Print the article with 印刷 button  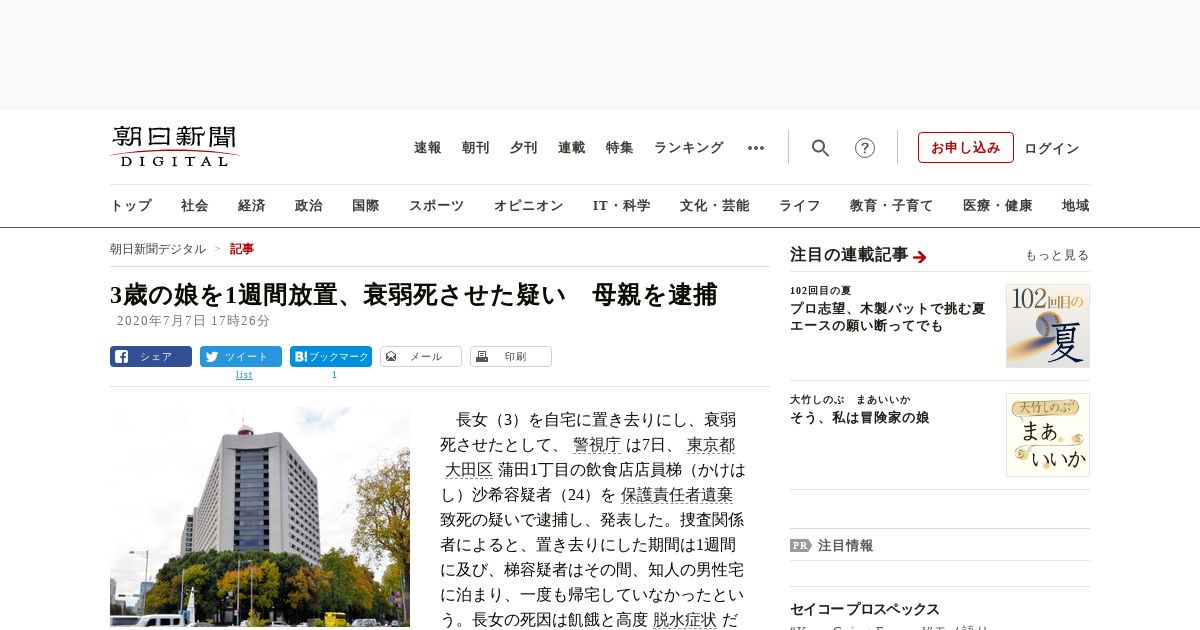coord(511,357)
